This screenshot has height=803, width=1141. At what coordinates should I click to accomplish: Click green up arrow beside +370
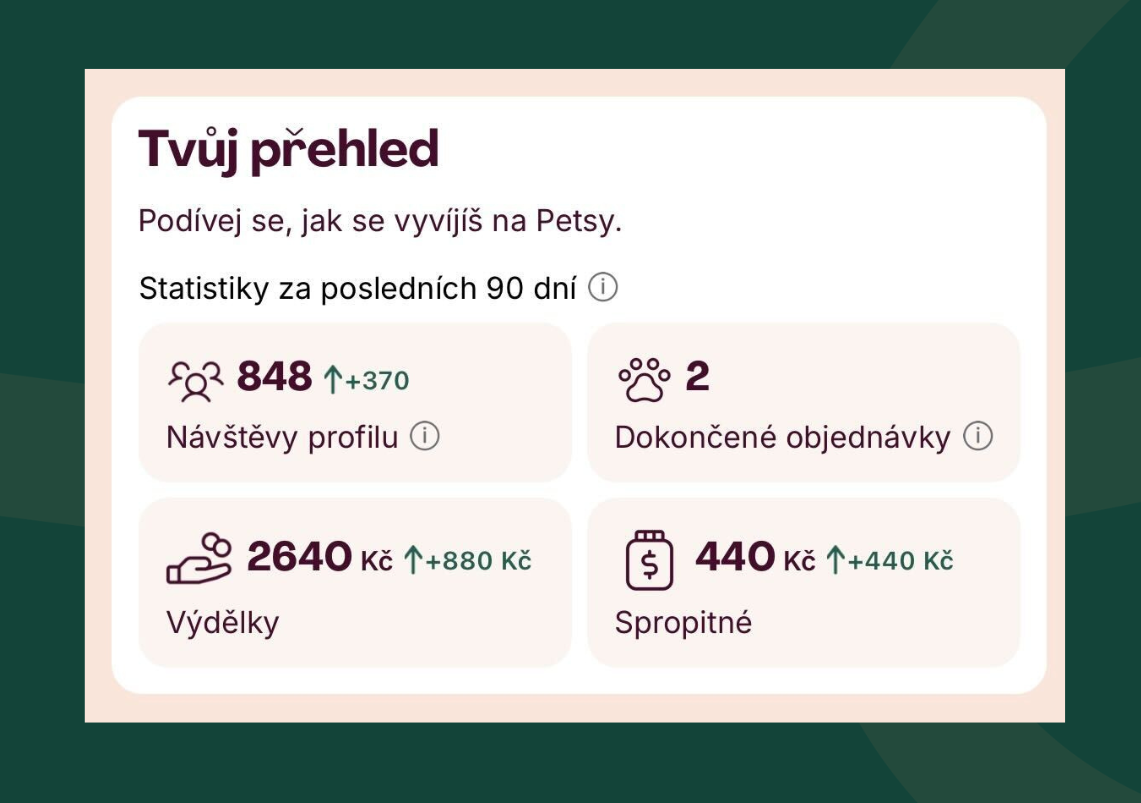click(332, 380)
